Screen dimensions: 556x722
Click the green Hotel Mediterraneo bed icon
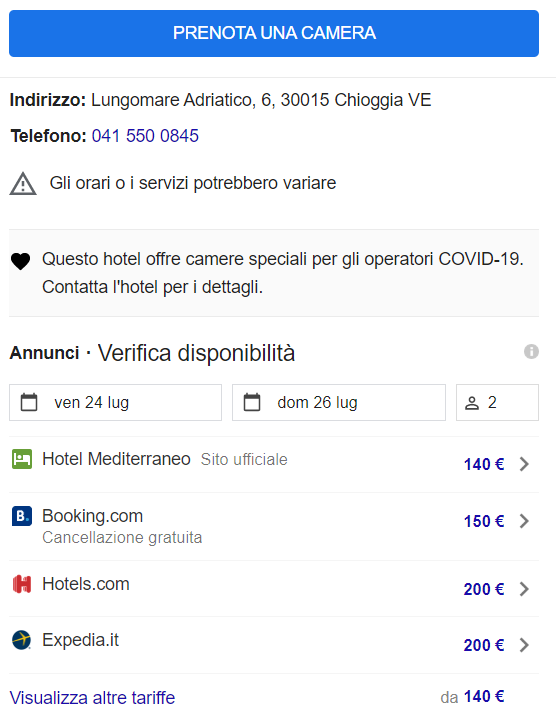click(22, 459)
